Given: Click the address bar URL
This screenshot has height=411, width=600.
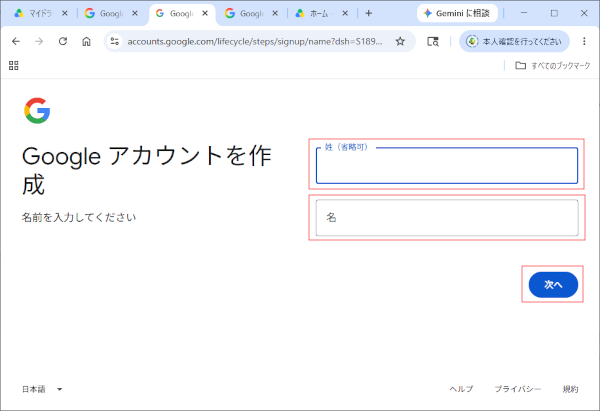Looking at the screenshot, I should pyautogui.click(x=254, y=41).
